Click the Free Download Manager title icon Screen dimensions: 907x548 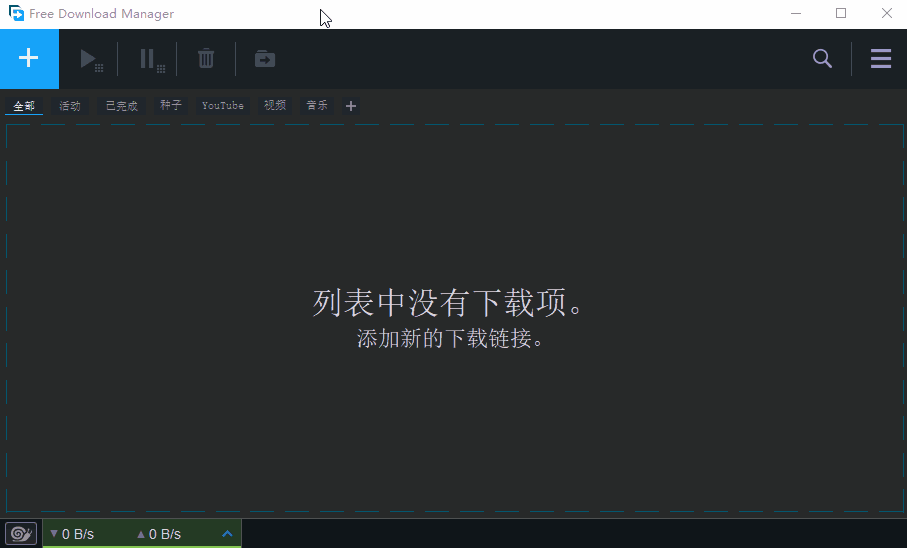16,13
